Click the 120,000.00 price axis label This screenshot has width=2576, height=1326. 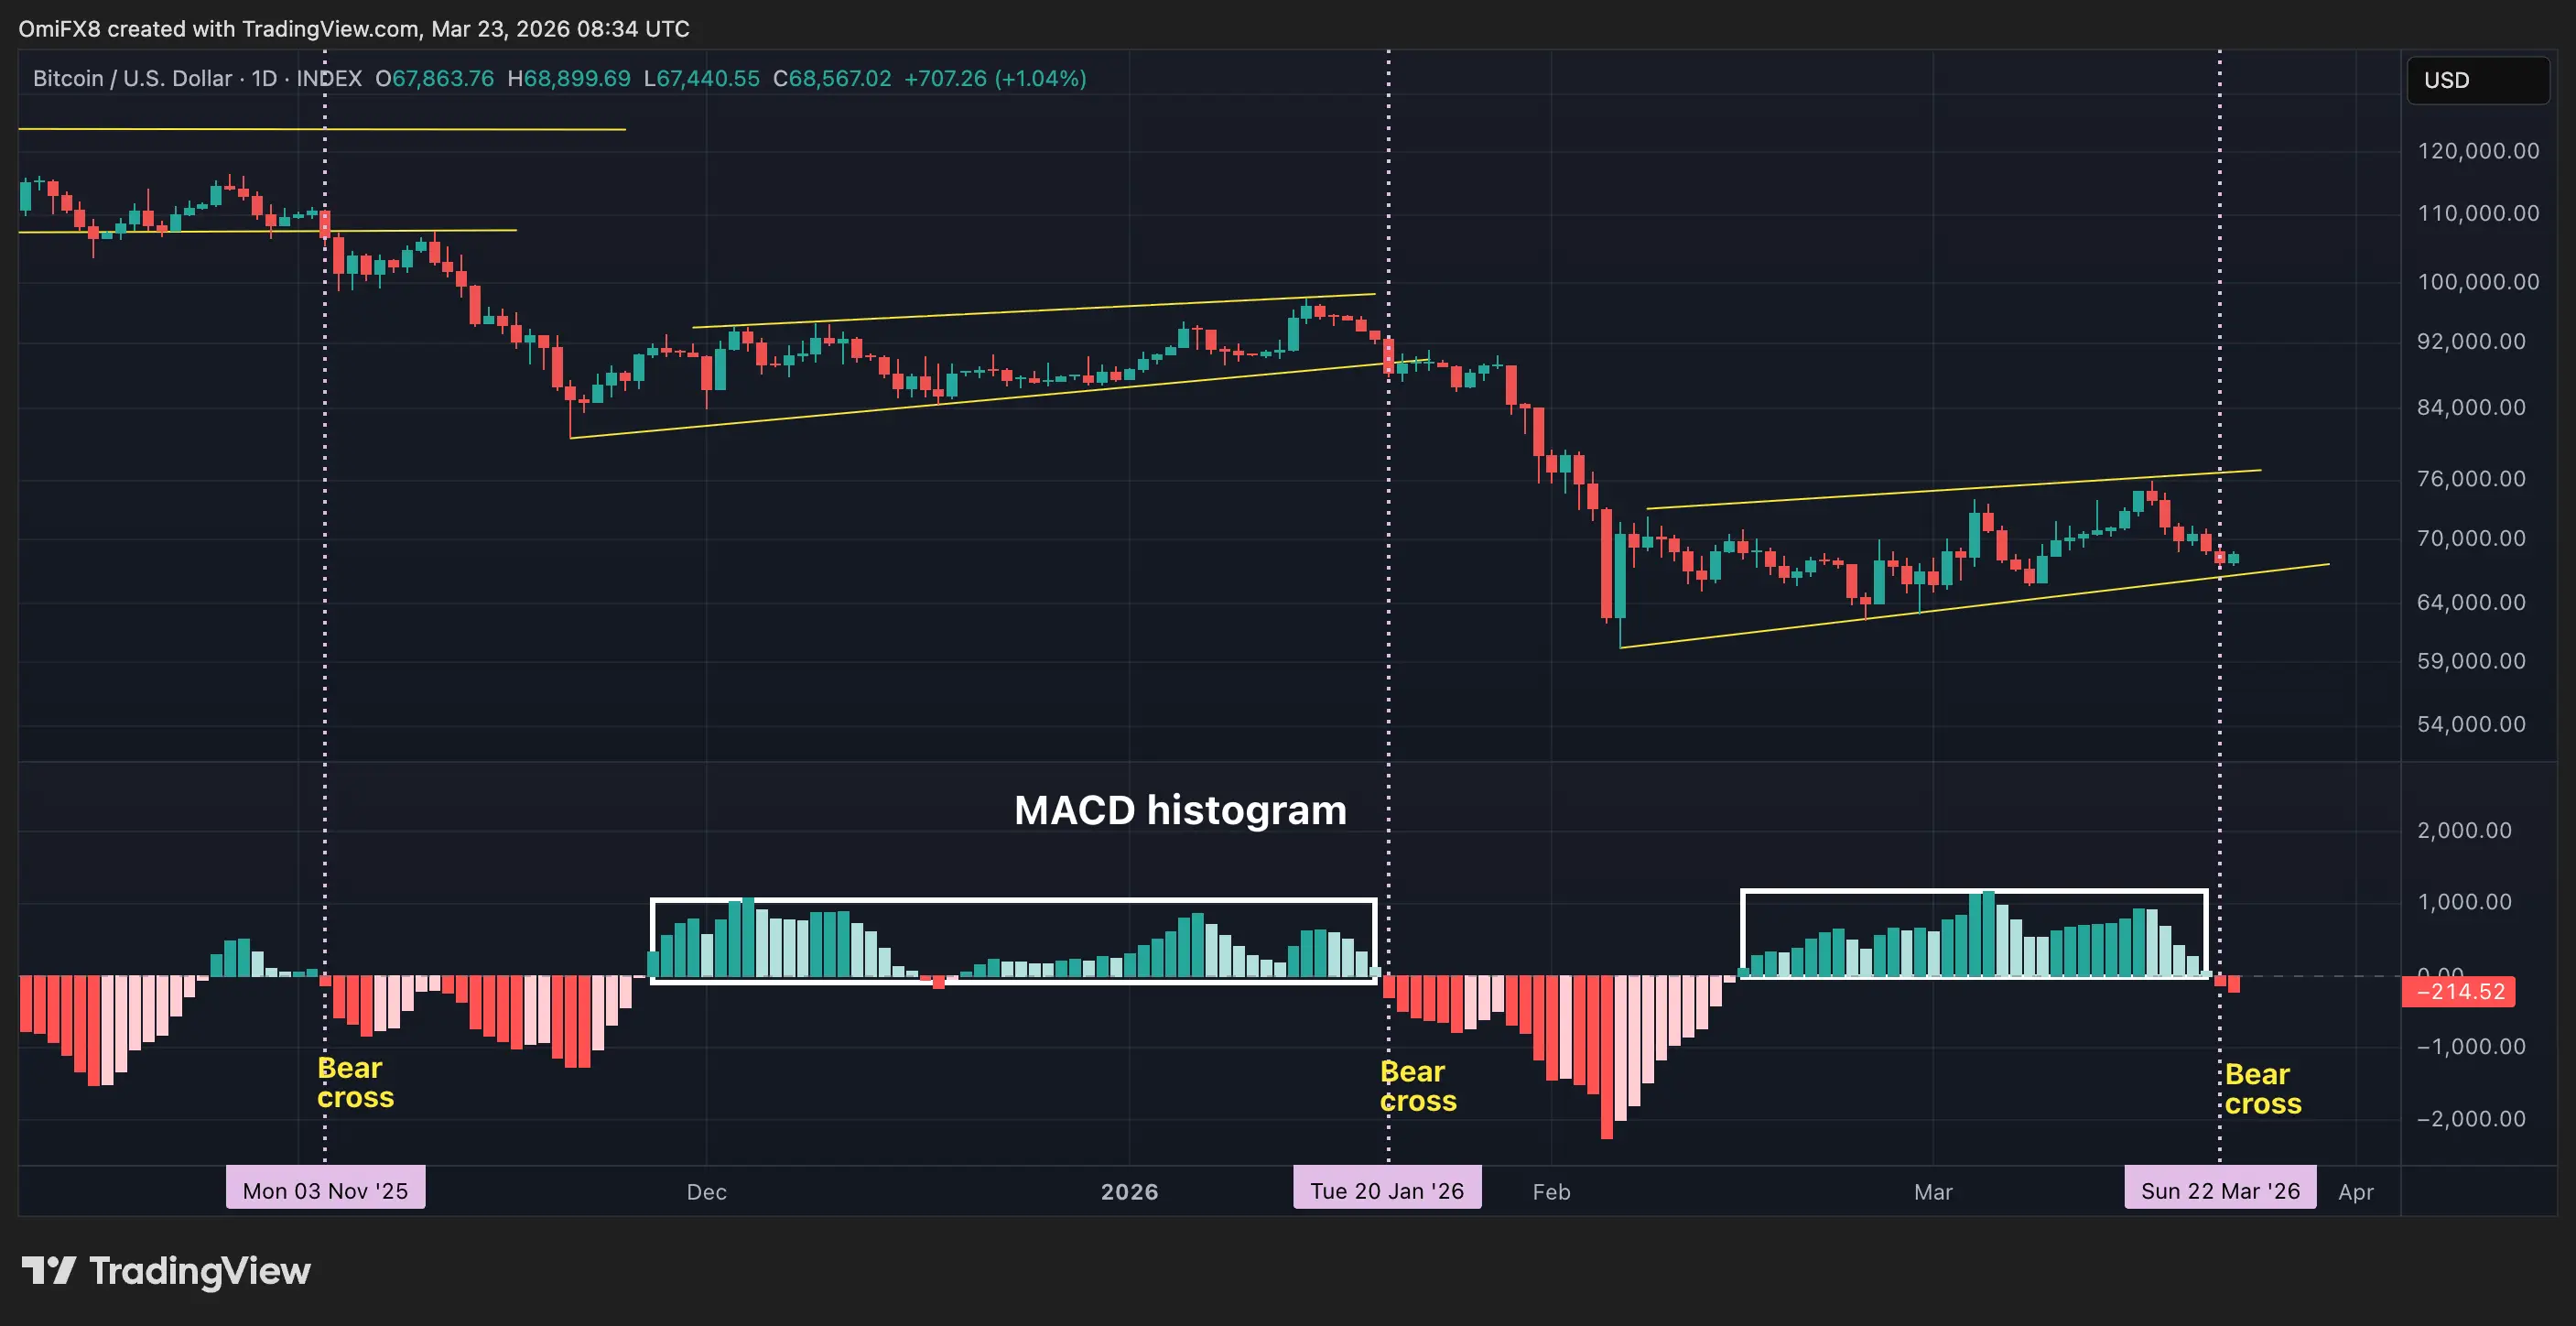point(2477,151)
